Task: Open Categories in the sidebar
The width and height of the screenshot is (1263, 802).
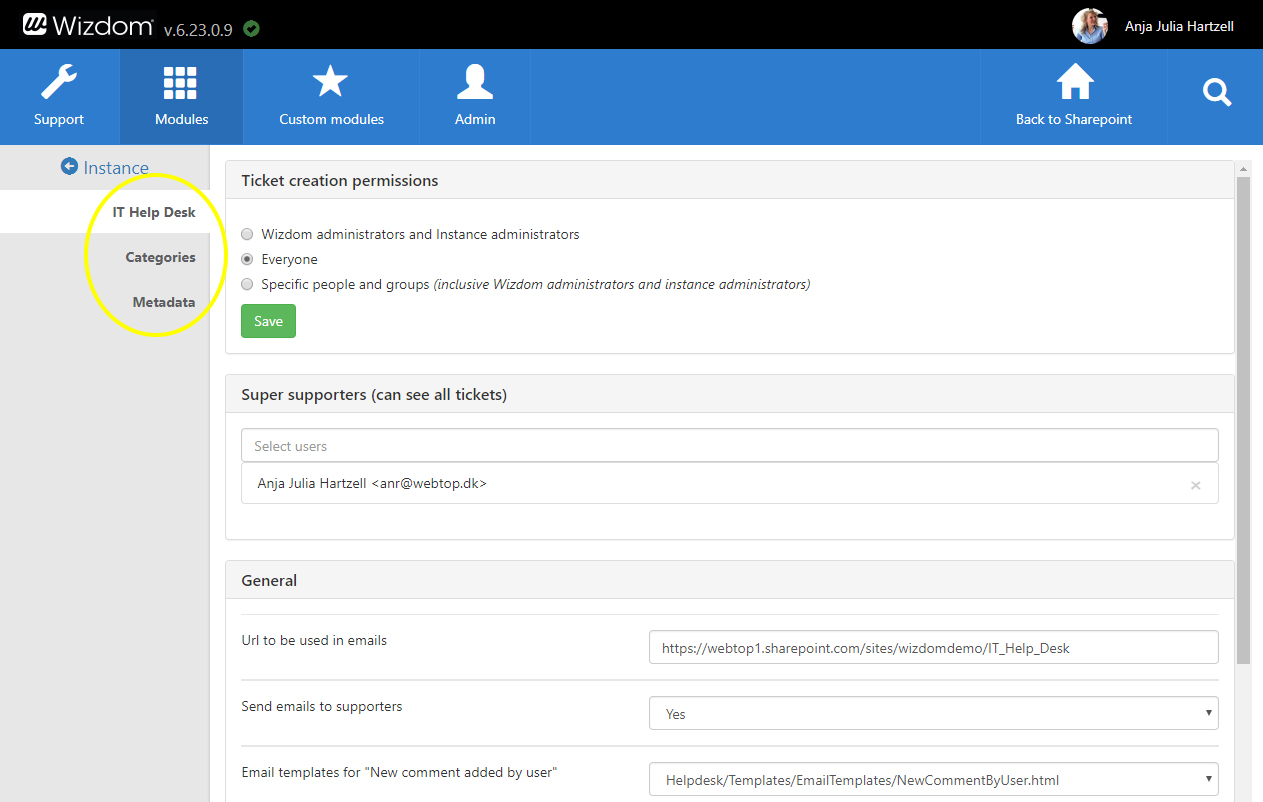Action: pyautogui.click(x=160, y=257)
